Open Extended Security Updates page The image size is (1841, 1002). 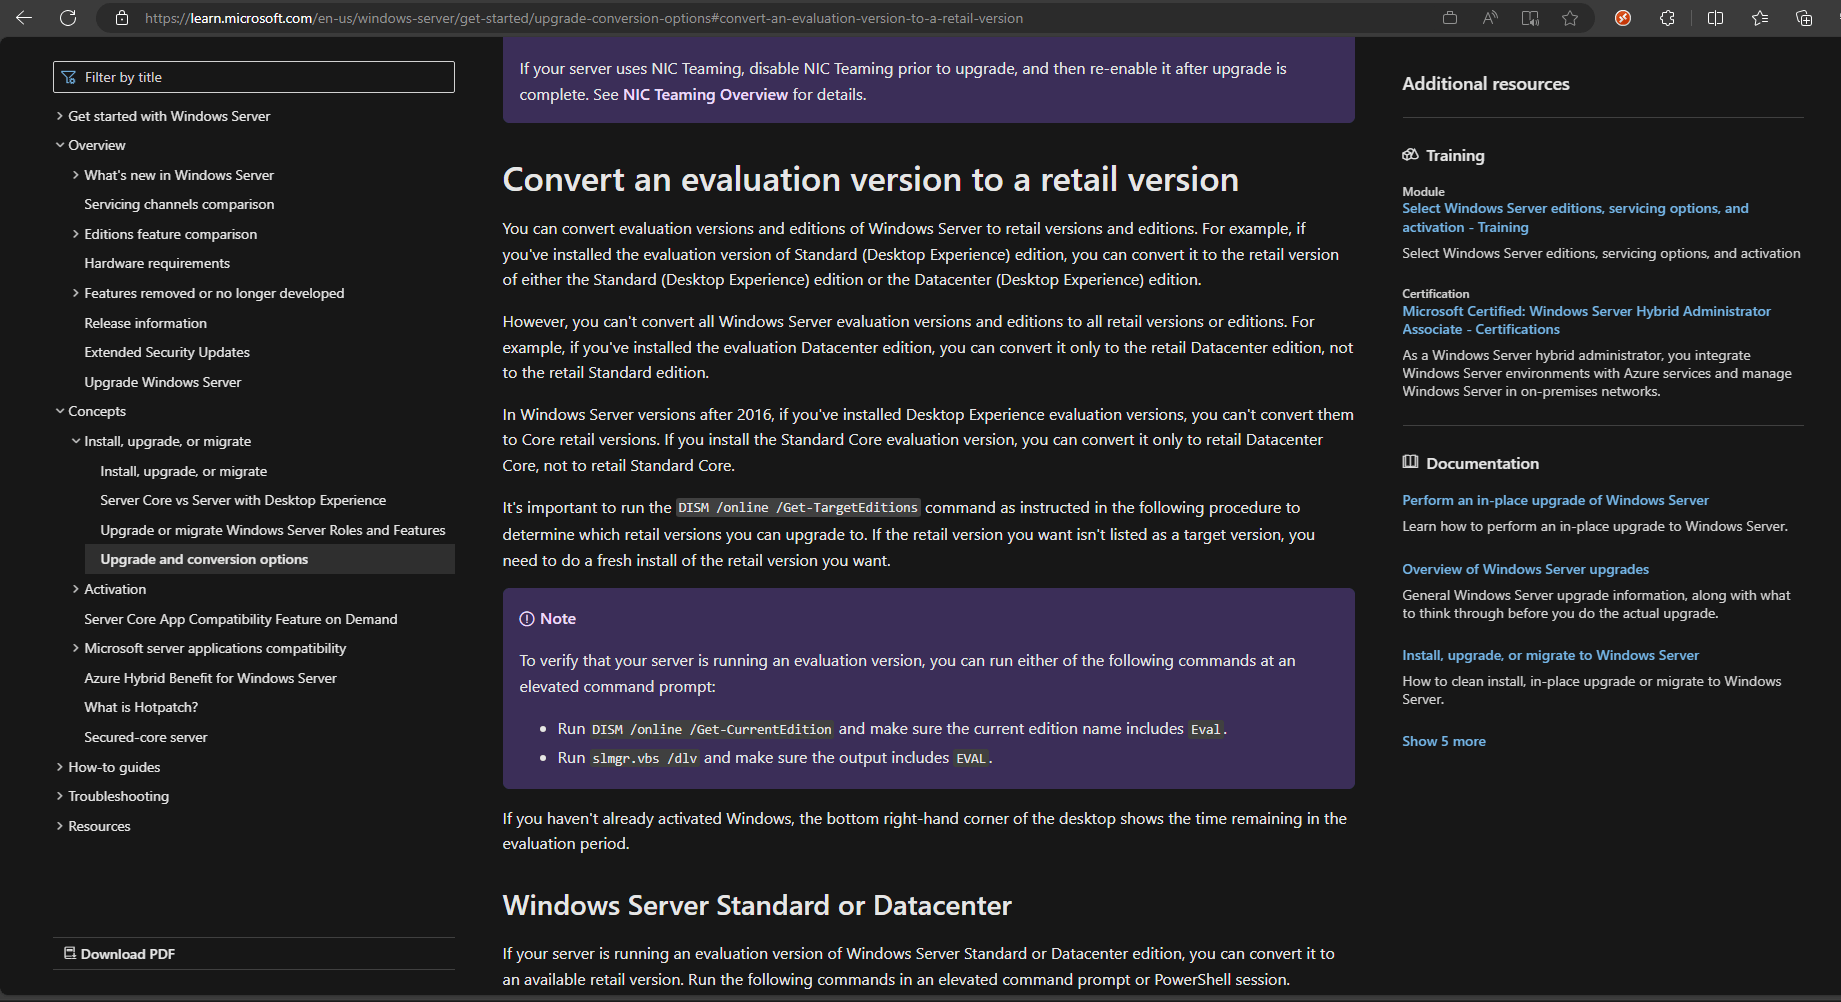point(167,352)
